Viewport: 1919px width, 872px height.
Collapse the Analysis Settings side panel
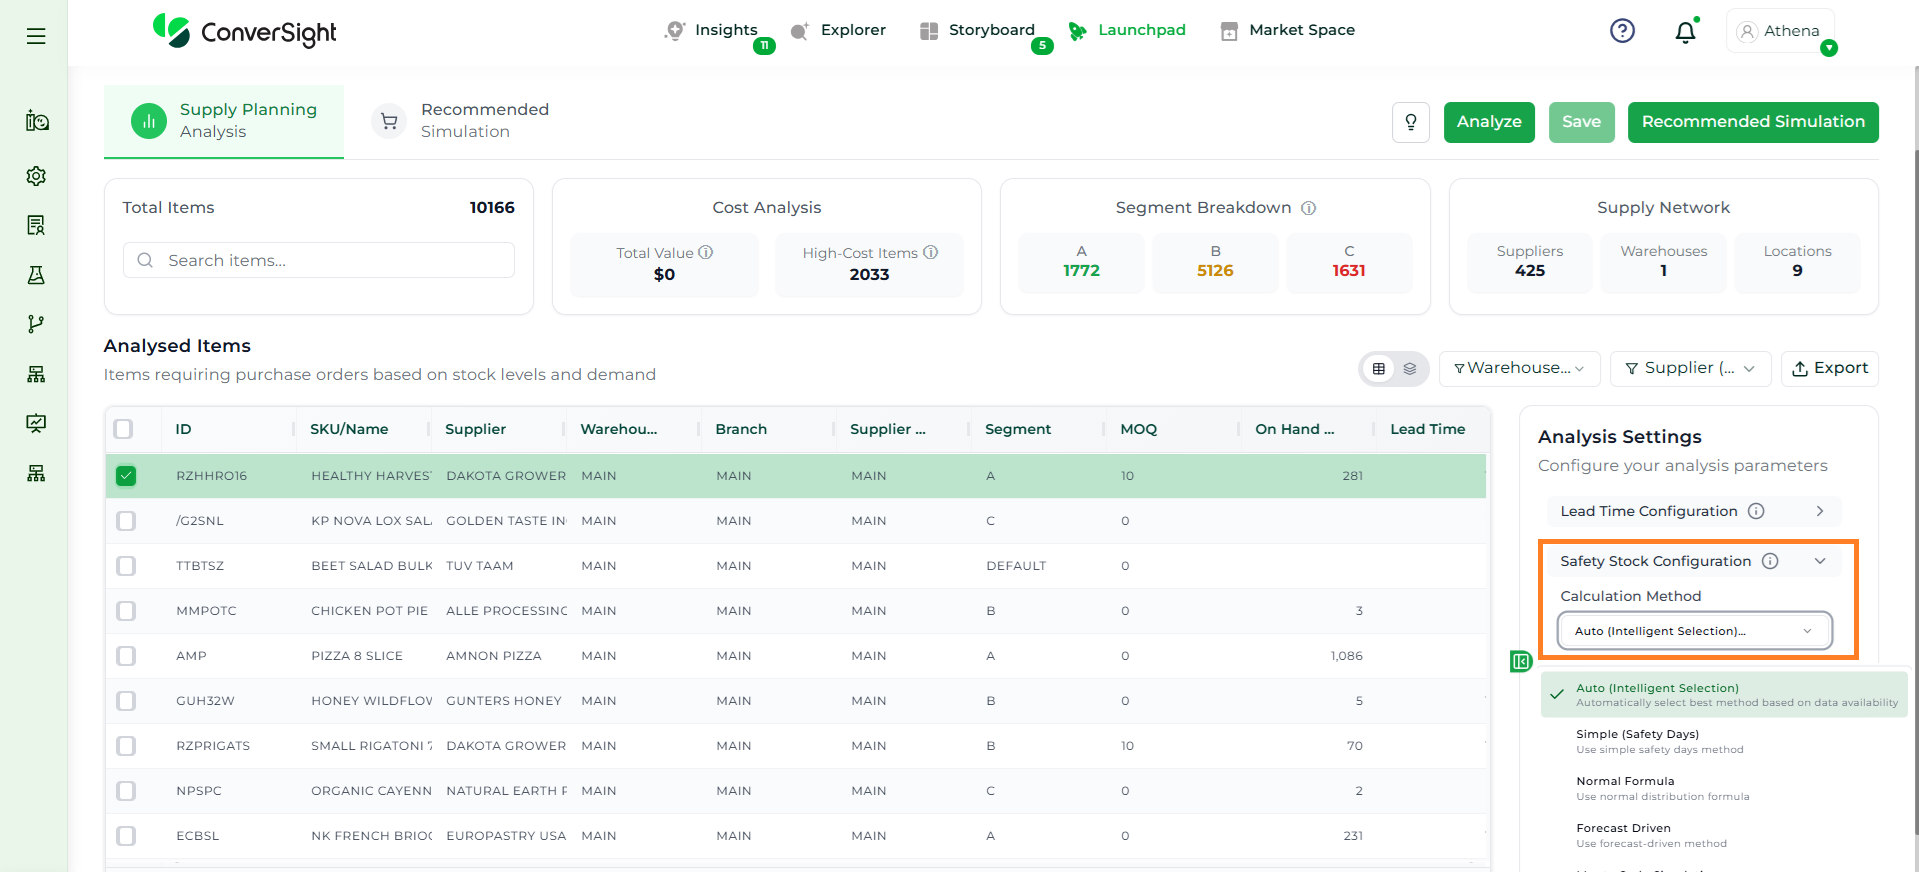(x=1520, y=661)
